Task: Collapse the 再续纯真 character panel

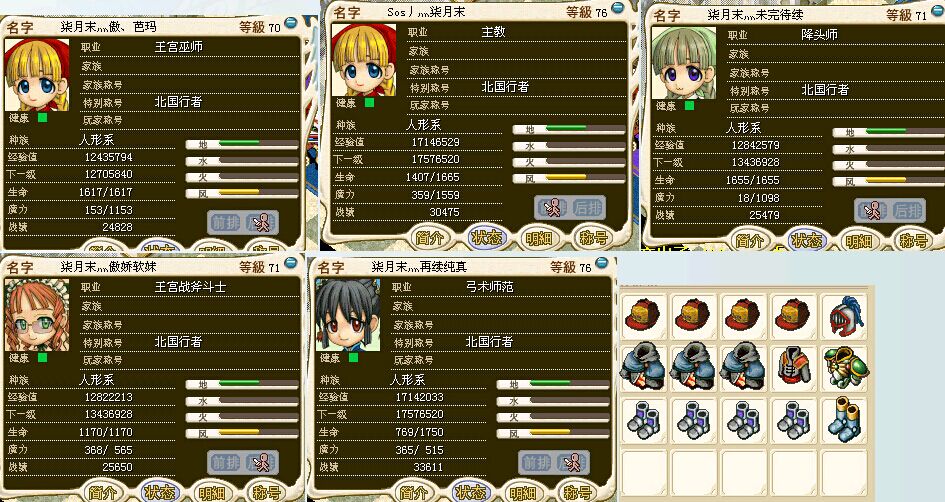Action: tap(602, 262)
